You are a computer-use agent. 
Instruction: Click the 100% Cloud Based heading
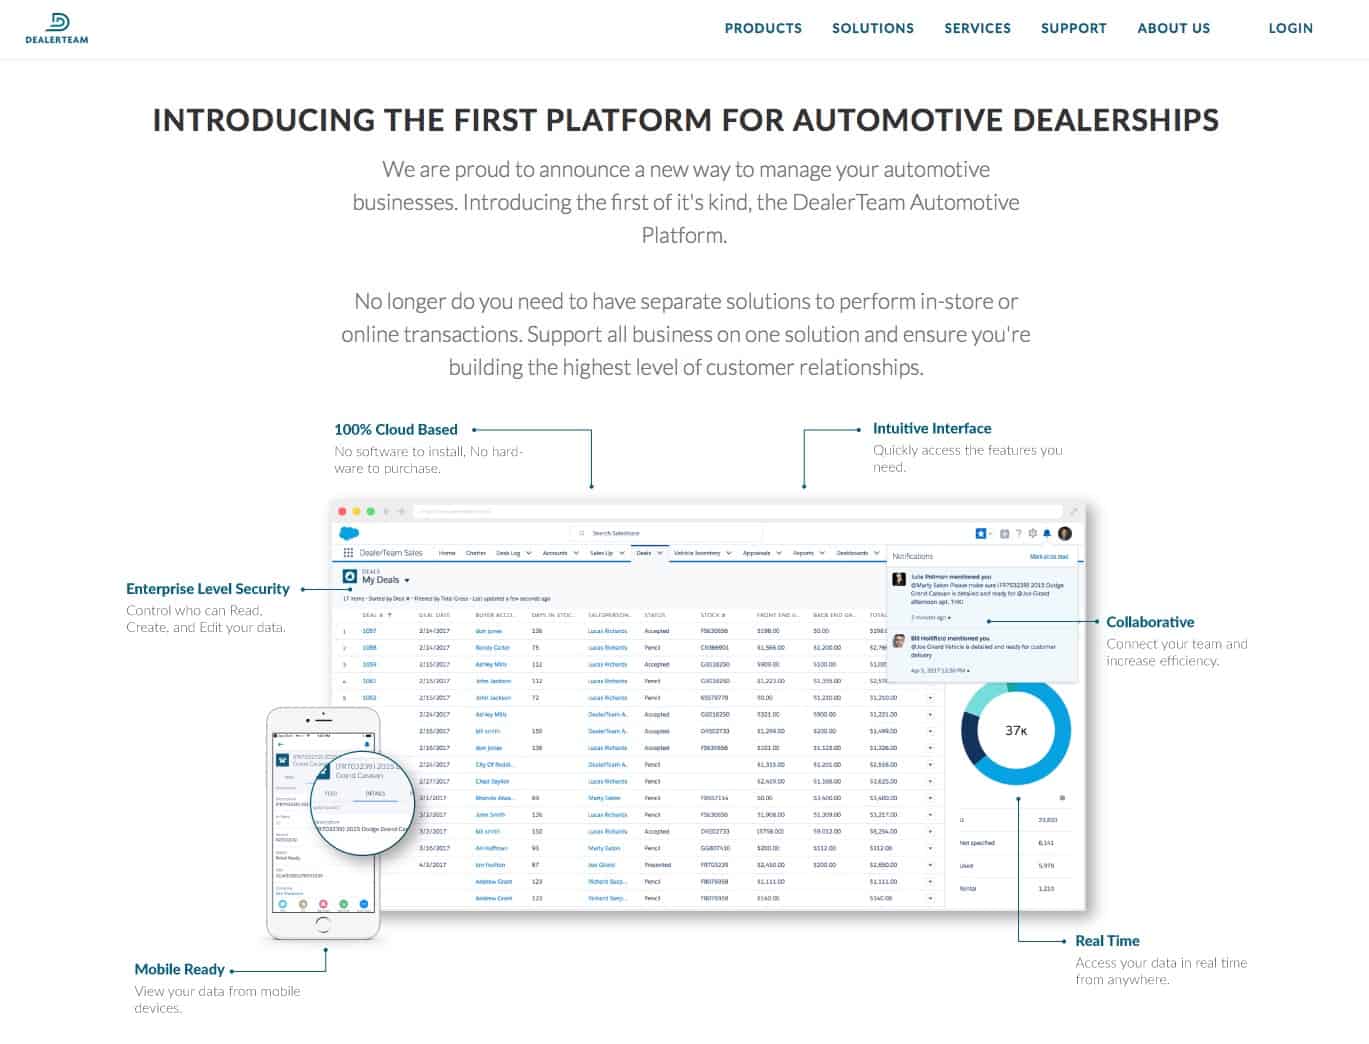(x=396, y=429)
